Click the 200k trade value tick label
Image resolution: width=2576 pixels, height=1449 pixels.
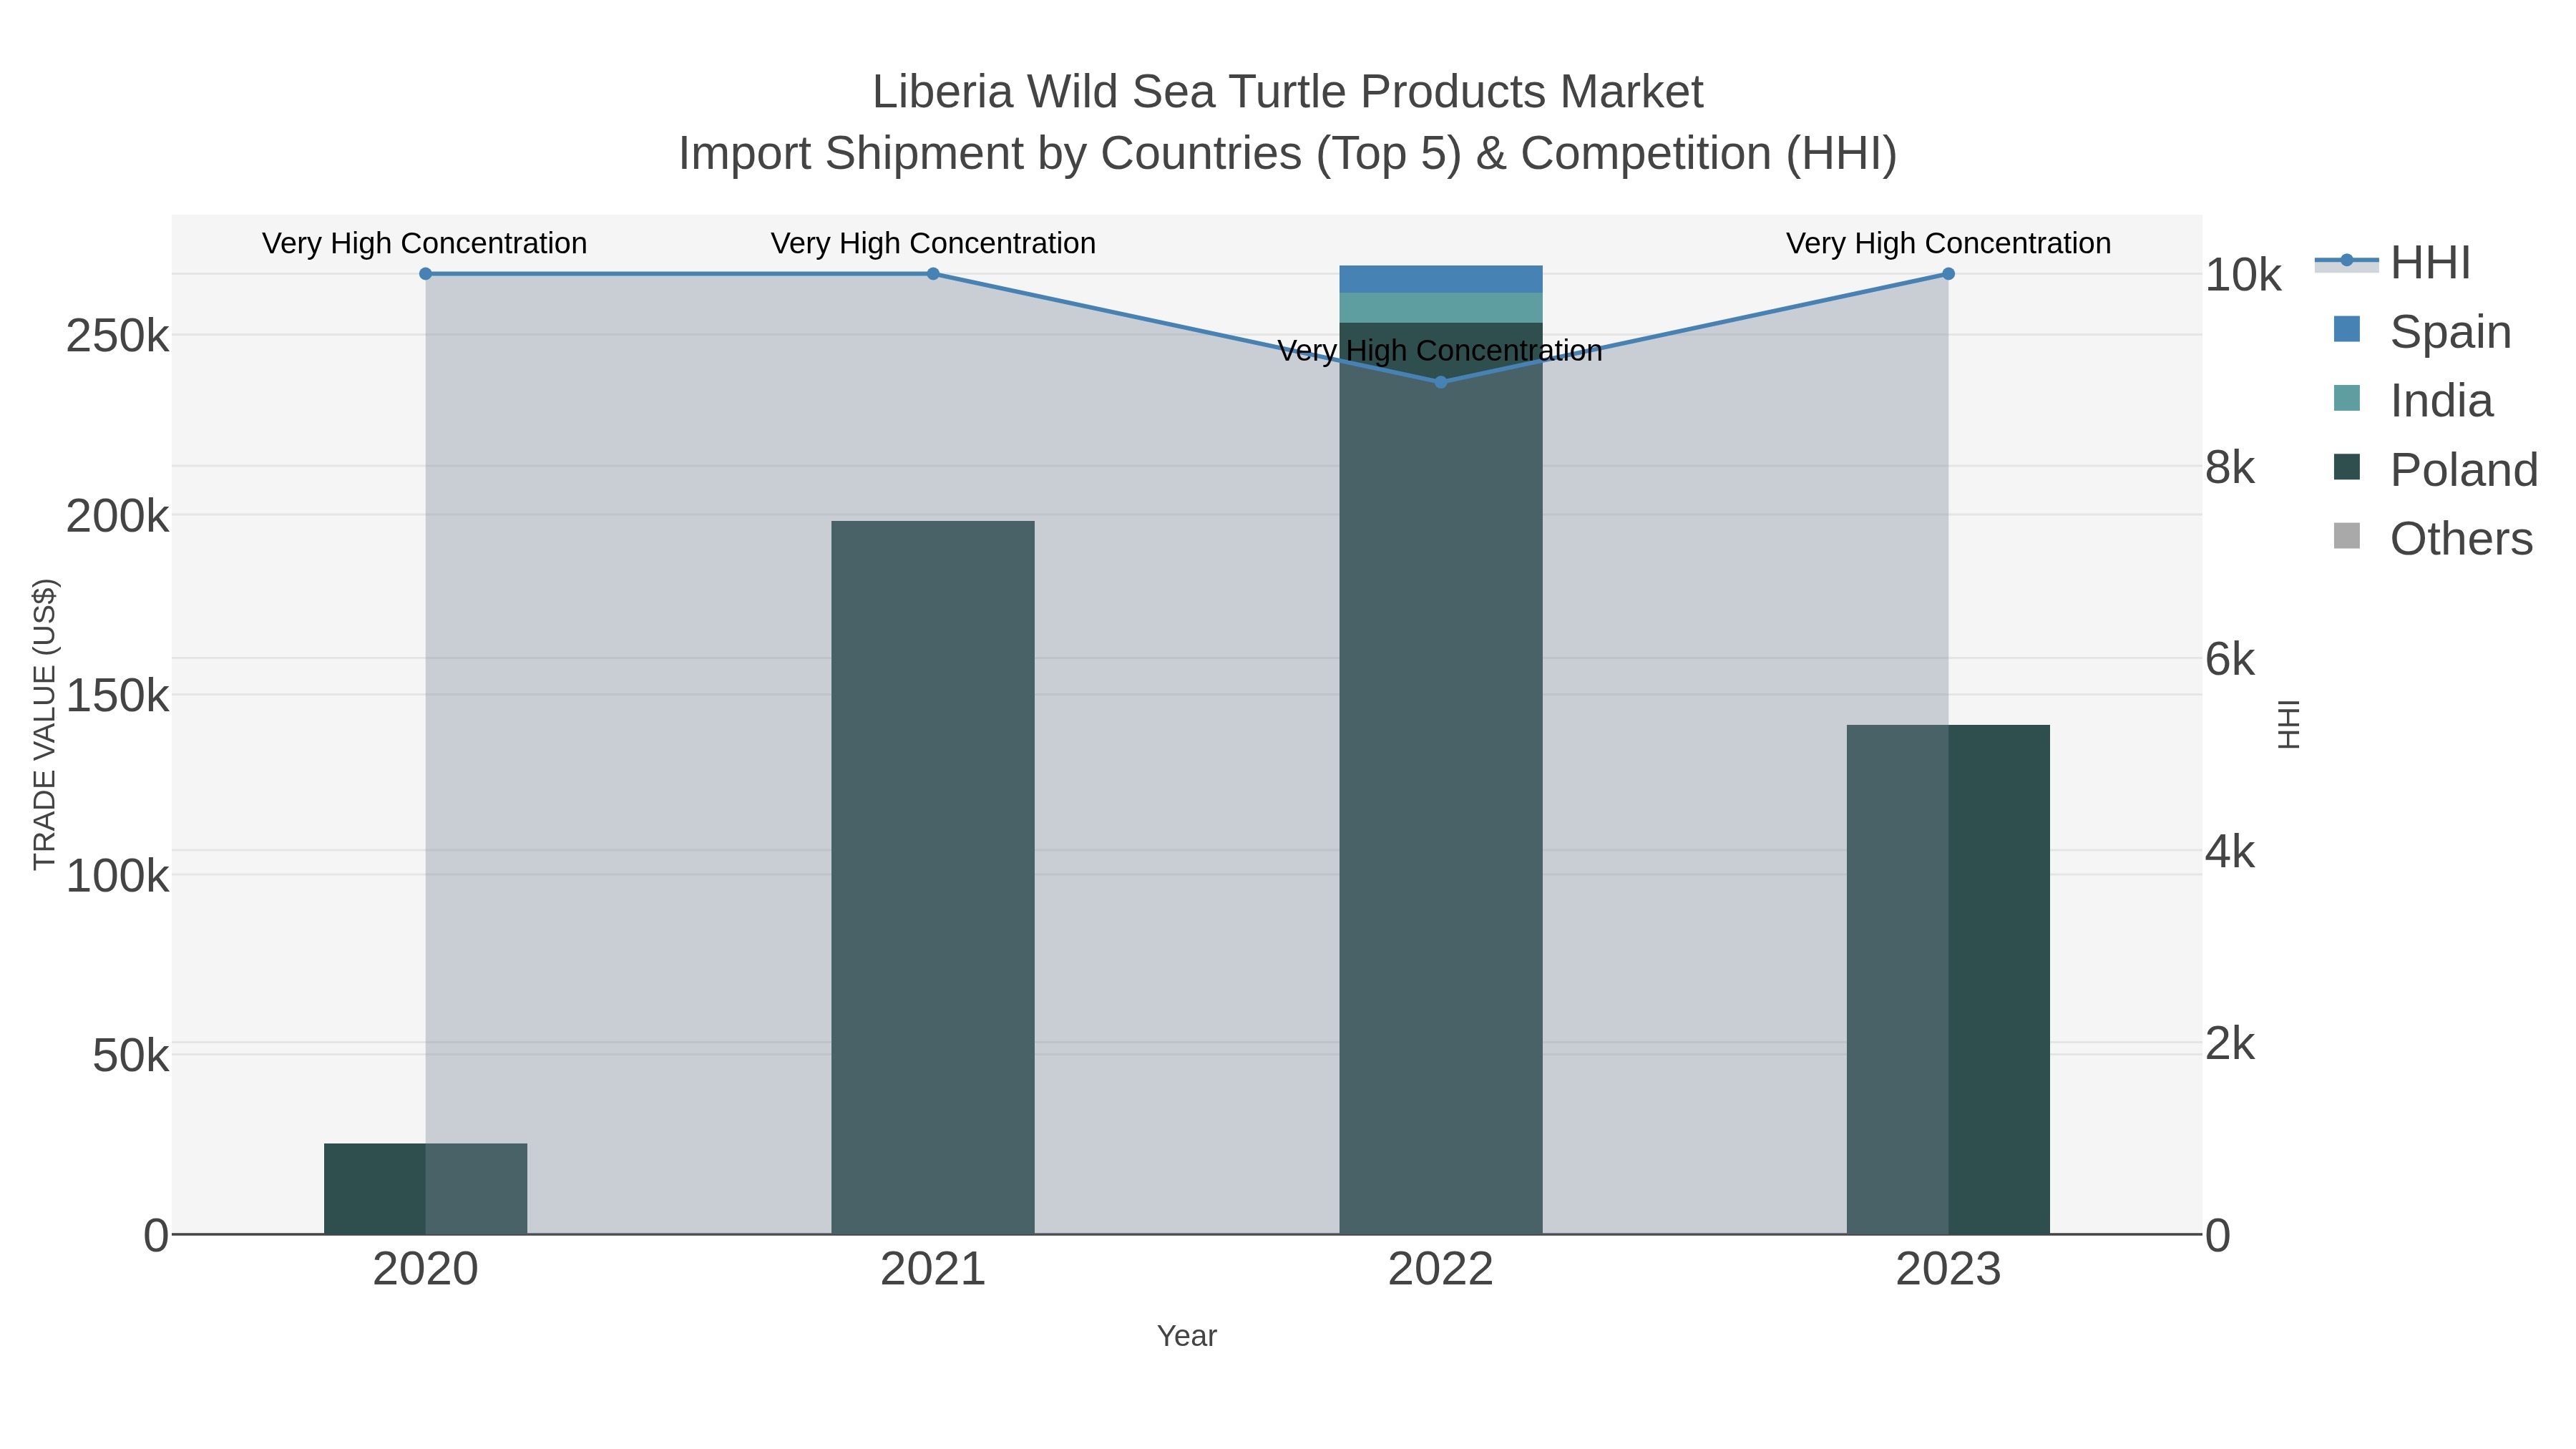click(x=117, y=516)
